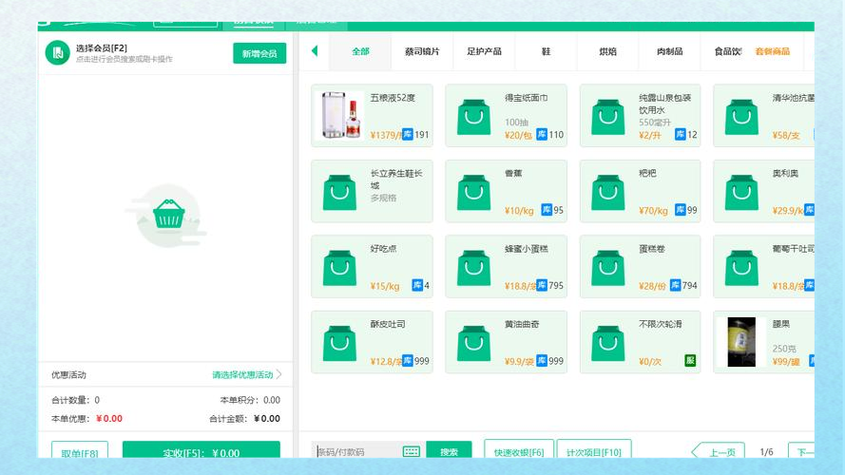Image resolution: width=845 pixels, height=475 pixels.
Task: Open 快速收银[F6] quick checkout
Action: pos(518,452)
